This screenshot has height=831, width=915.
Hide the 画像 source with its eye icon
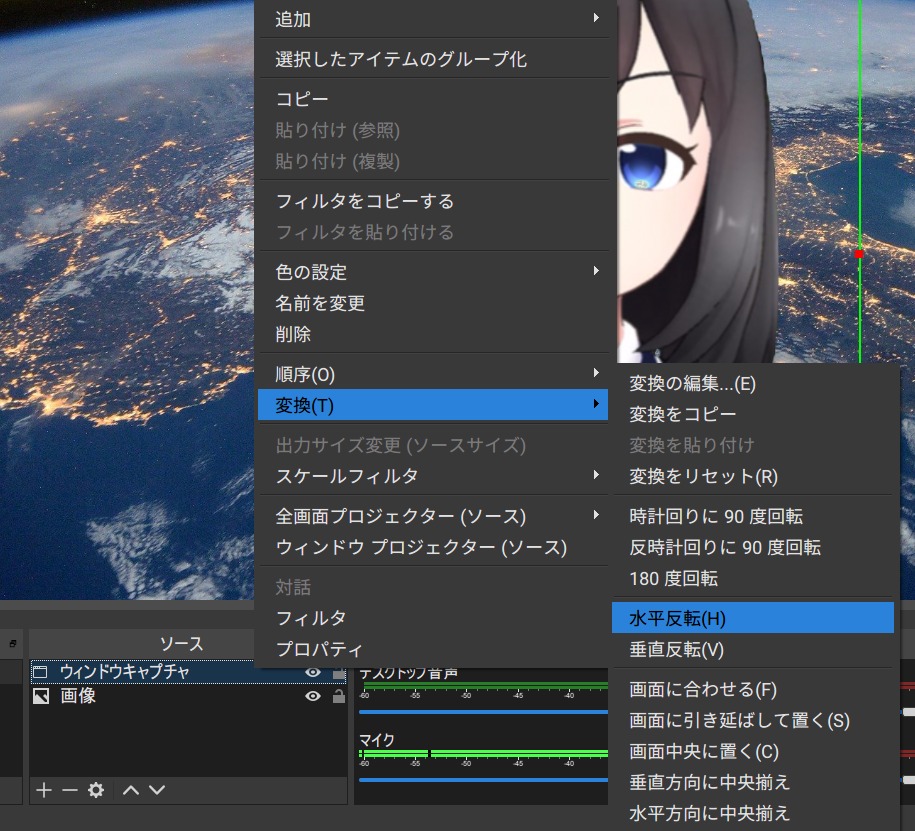click(313, 696)
